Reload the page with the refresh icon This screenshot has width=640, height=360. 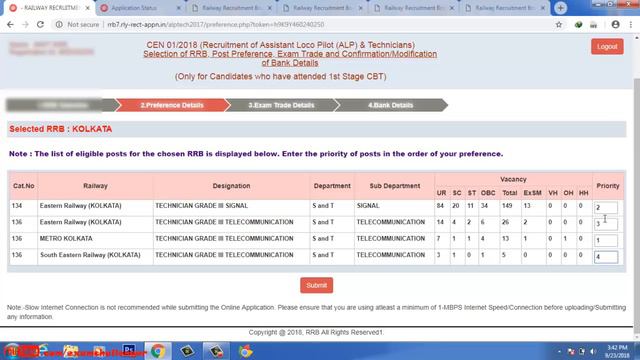(40, 24)
